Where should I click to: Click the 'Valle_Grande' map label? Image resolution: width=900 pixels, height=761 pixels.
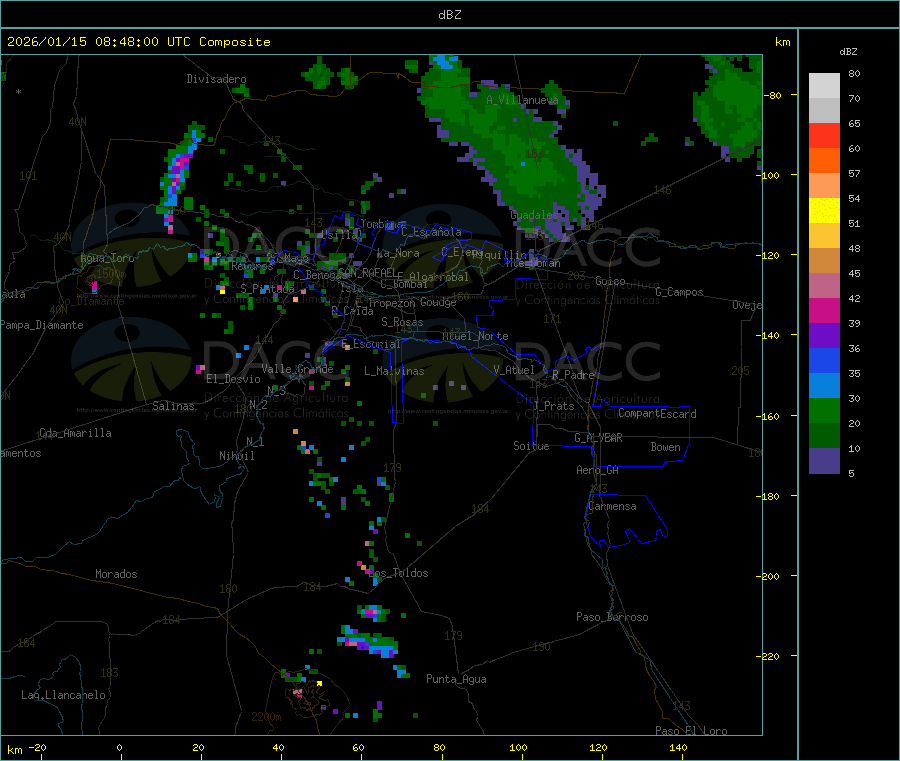297,369
